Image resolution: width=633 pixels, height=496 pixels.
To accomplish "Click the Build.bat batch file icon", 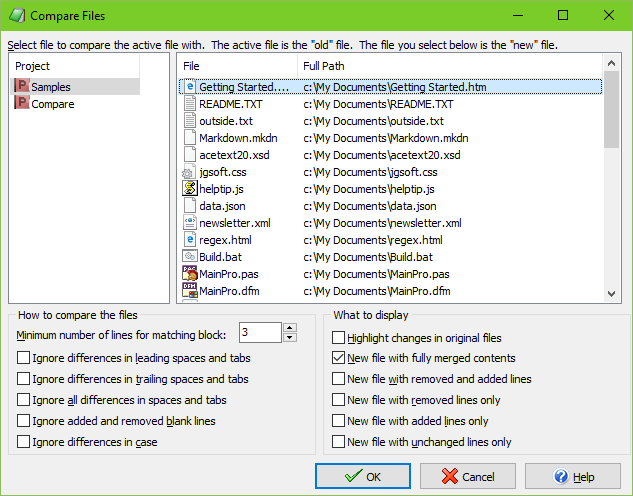I will [190, 256].
